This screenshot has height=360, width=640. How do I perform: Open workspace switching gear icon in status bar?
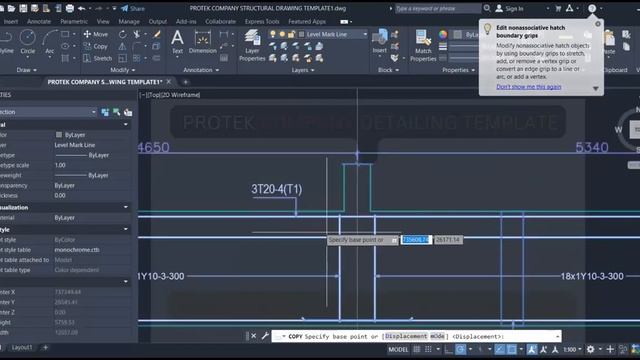pos(590,349)
